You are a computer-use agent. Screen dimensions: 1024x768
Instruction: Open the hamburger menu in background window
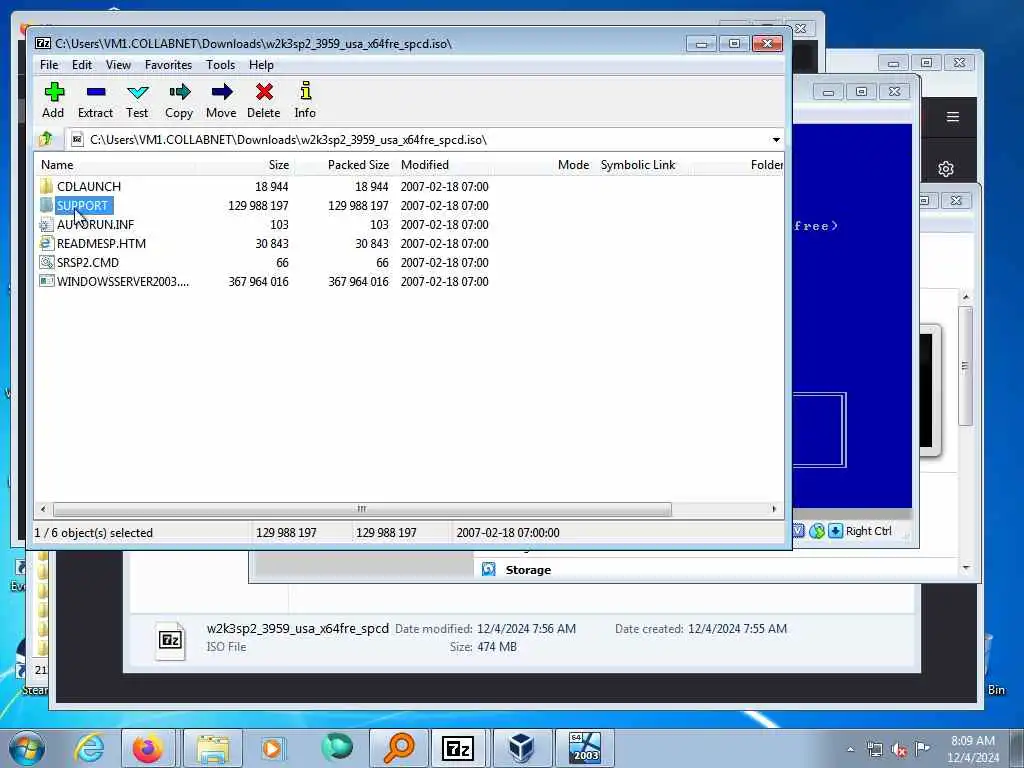[x=953, y=117]
